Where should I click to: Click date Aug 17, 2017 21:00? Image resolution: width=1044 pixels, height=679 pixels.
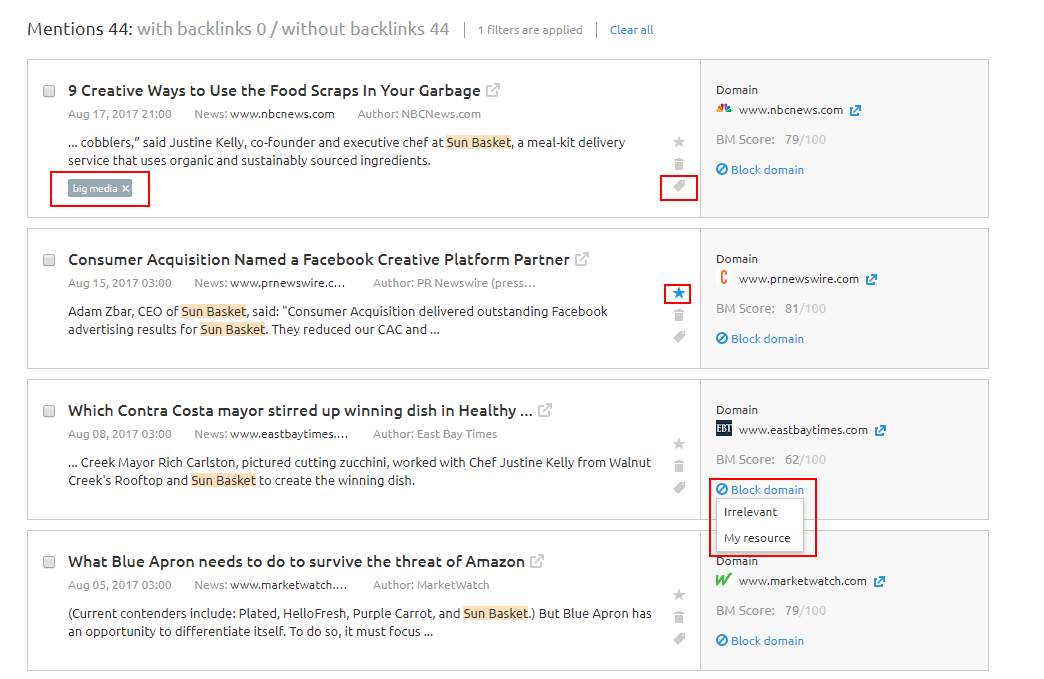[x=120, y=114]
